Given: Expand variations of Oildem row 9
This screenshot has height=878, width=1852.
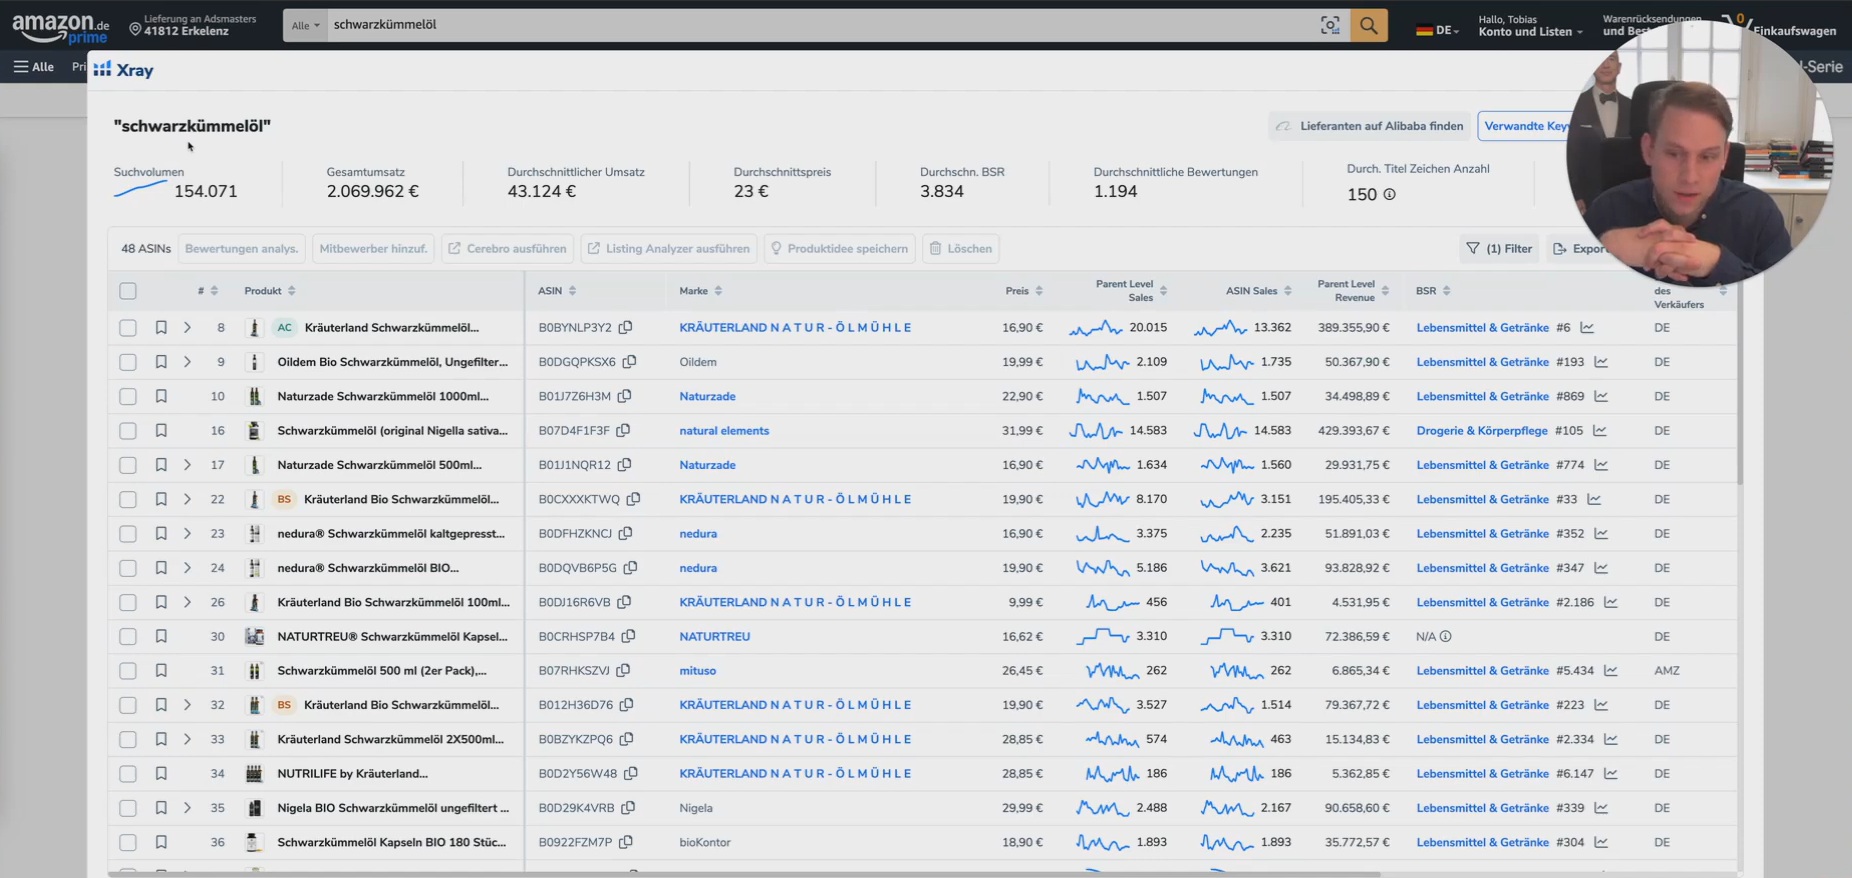Looking at the screenshot, I should pos(187,362).
